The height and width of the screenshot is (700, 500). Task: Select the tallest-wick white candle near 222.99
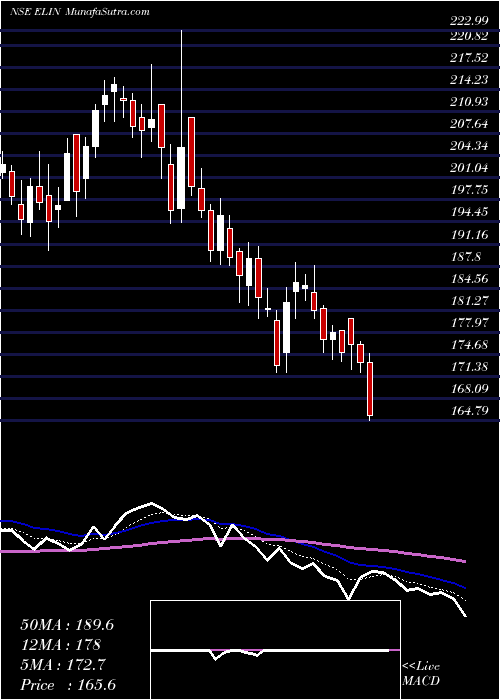coord(181,178)
